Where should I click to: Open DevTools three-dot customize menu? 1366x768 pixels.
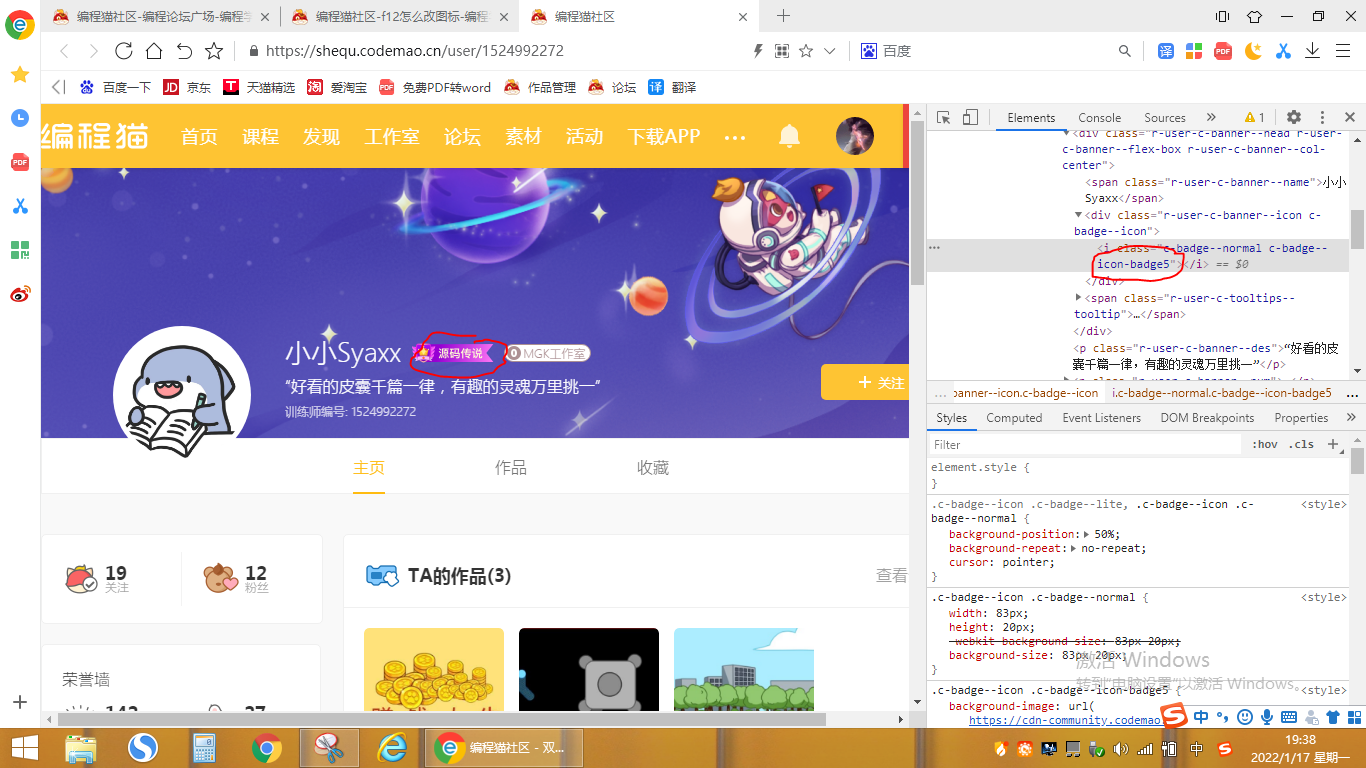[x=1322, y=117]
